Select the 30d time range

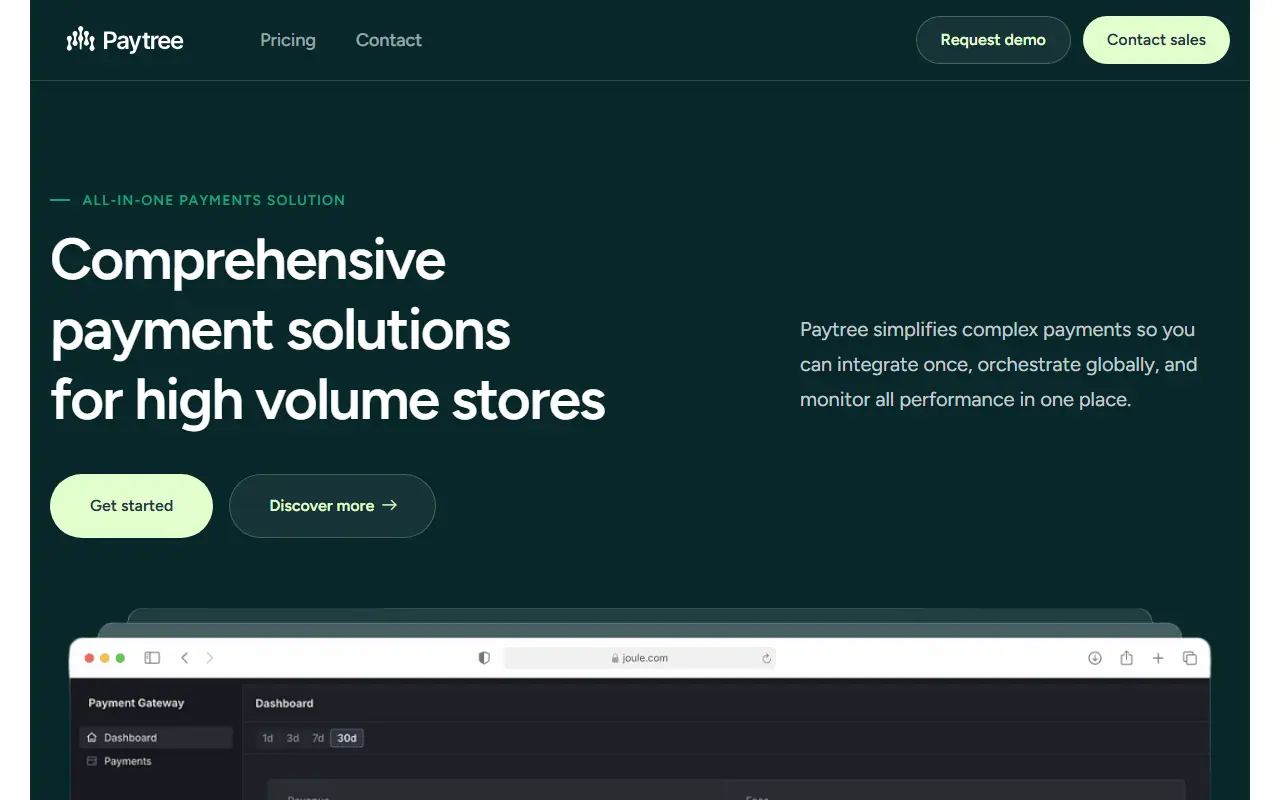(x=347, y=738)
